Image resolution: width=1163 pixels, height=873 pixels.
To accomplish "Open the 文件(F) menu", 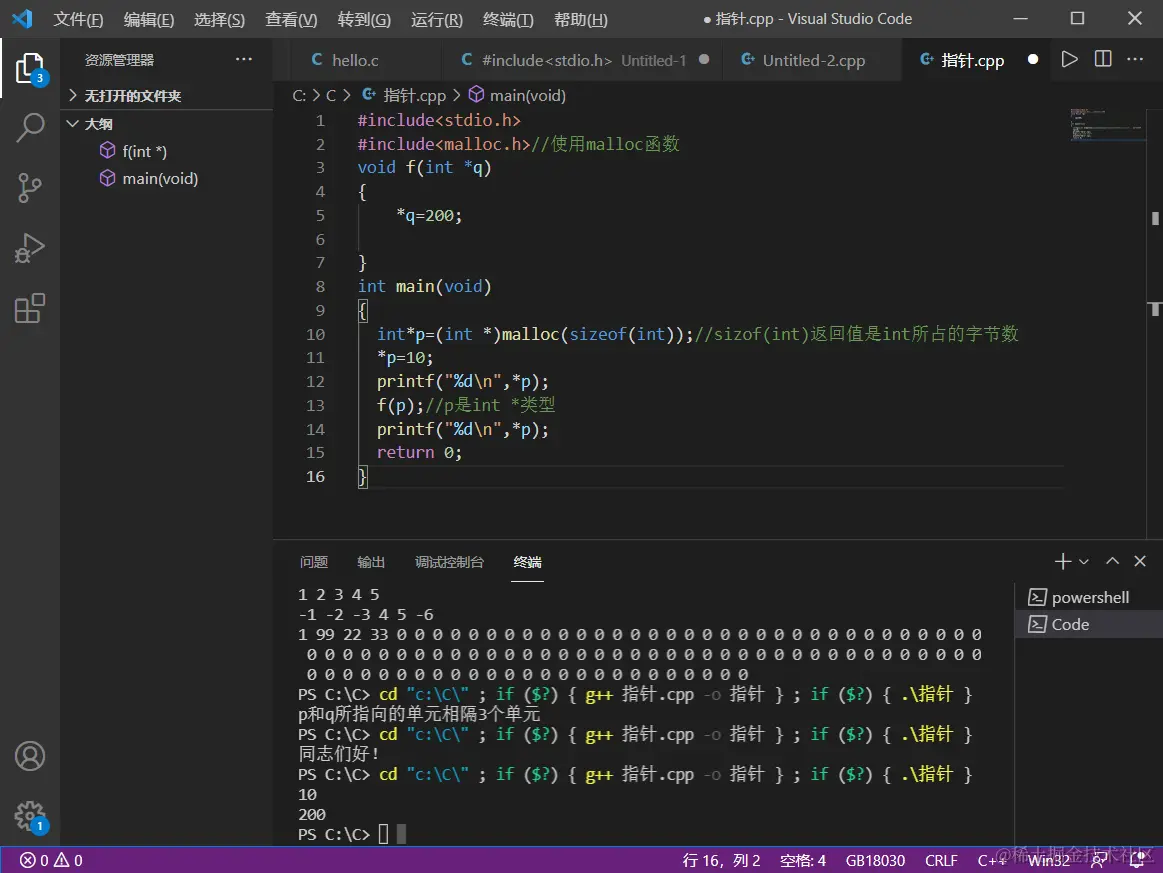I will 78,19.
